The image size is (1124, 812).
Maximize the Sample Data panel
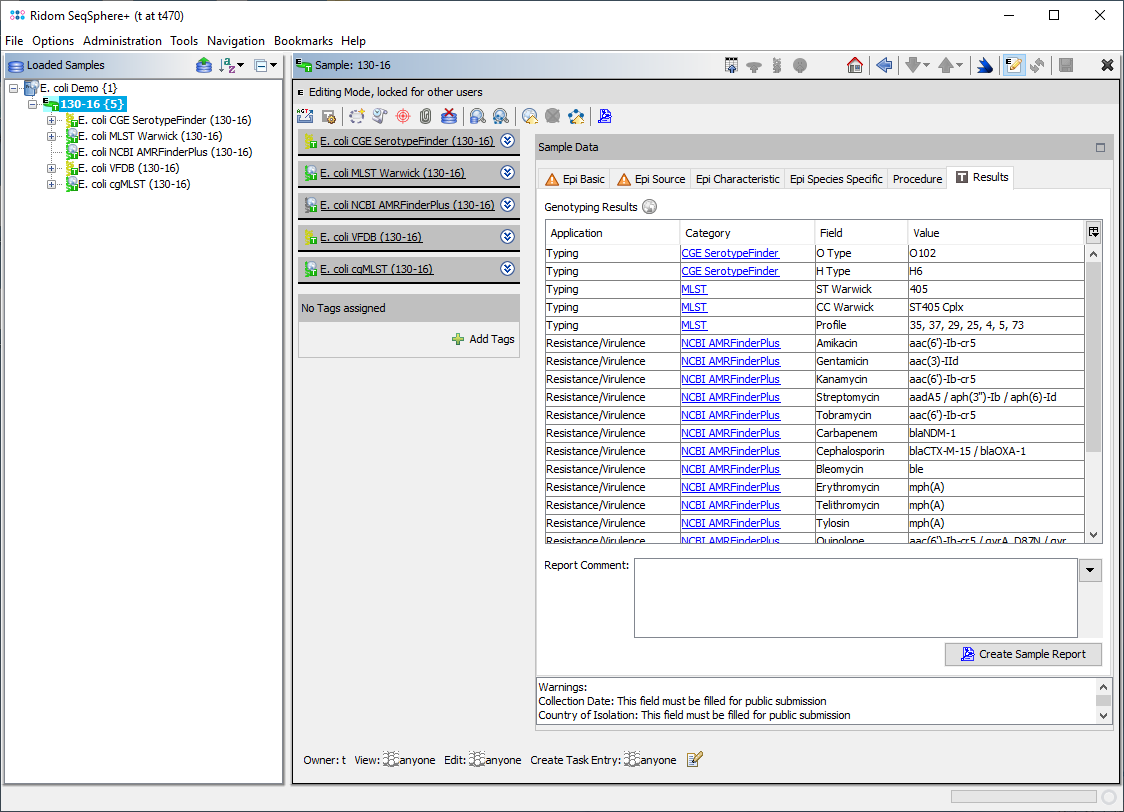(1100, 147)
